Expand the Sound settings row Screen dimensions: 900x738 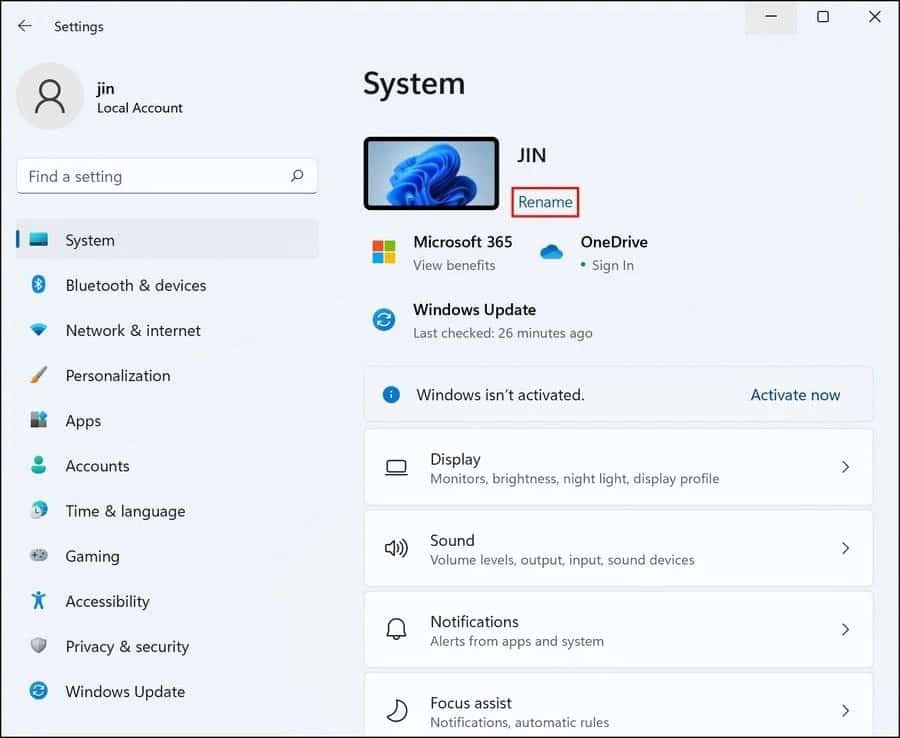[845, 548]
